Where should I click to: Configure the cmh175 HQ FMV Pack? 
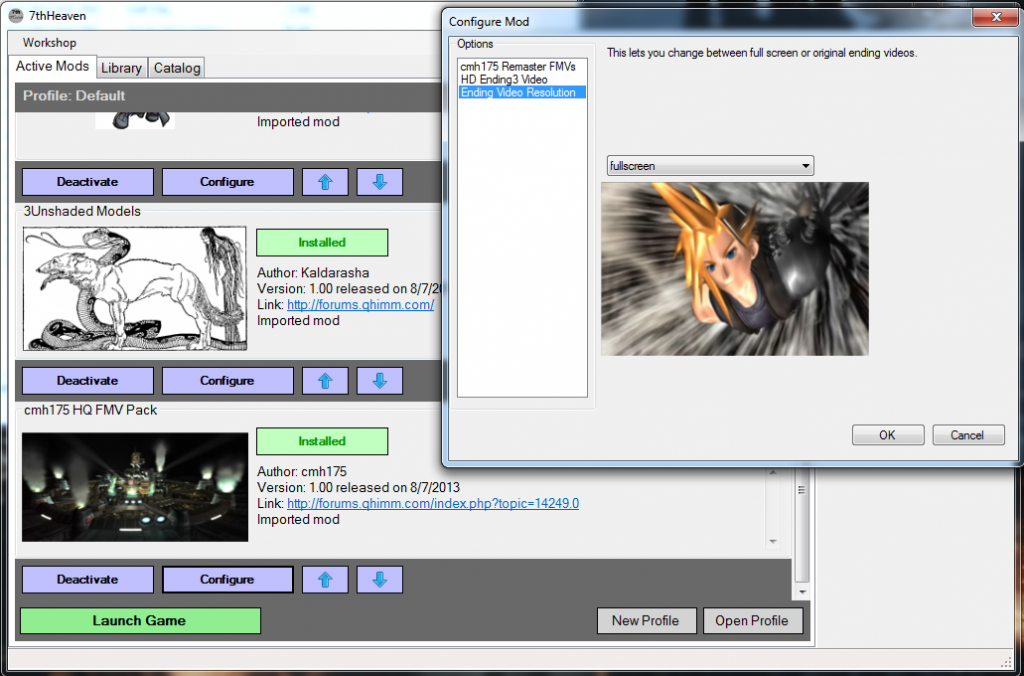coord(227,579)
